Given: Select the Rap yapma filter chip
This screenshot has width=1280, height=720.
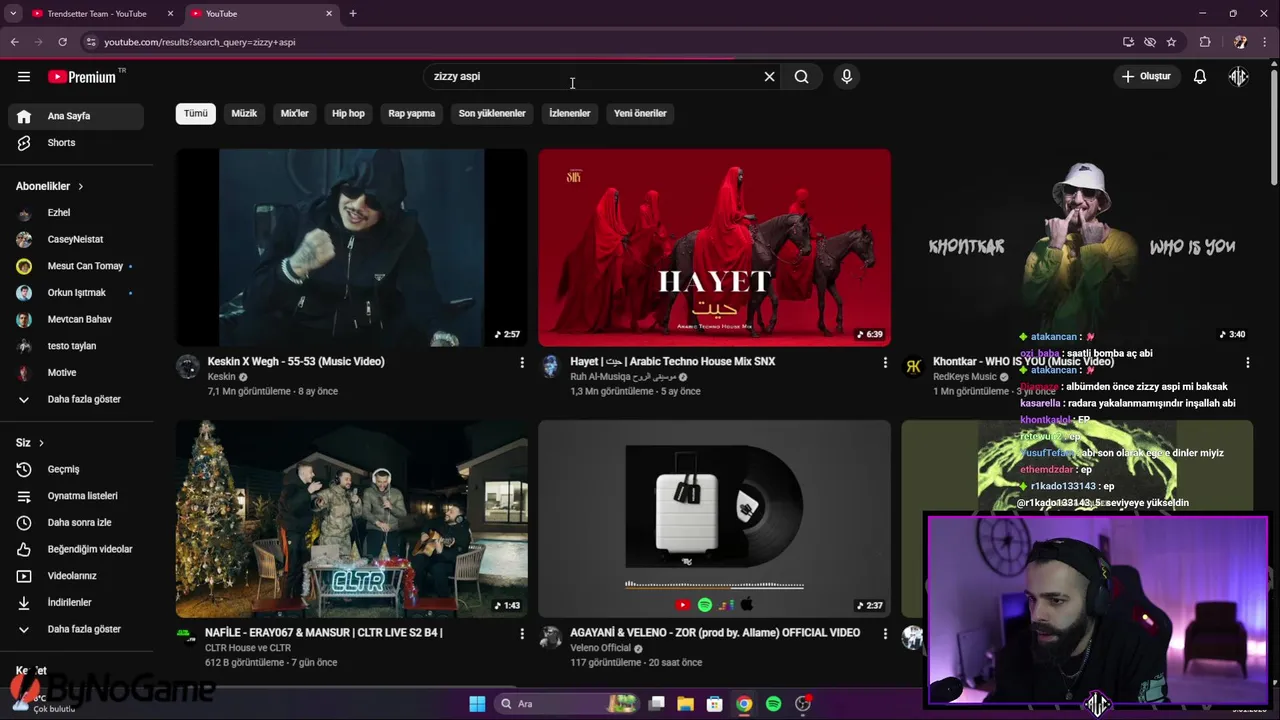Looking at the screenshot, I should (x=412, y=113).
